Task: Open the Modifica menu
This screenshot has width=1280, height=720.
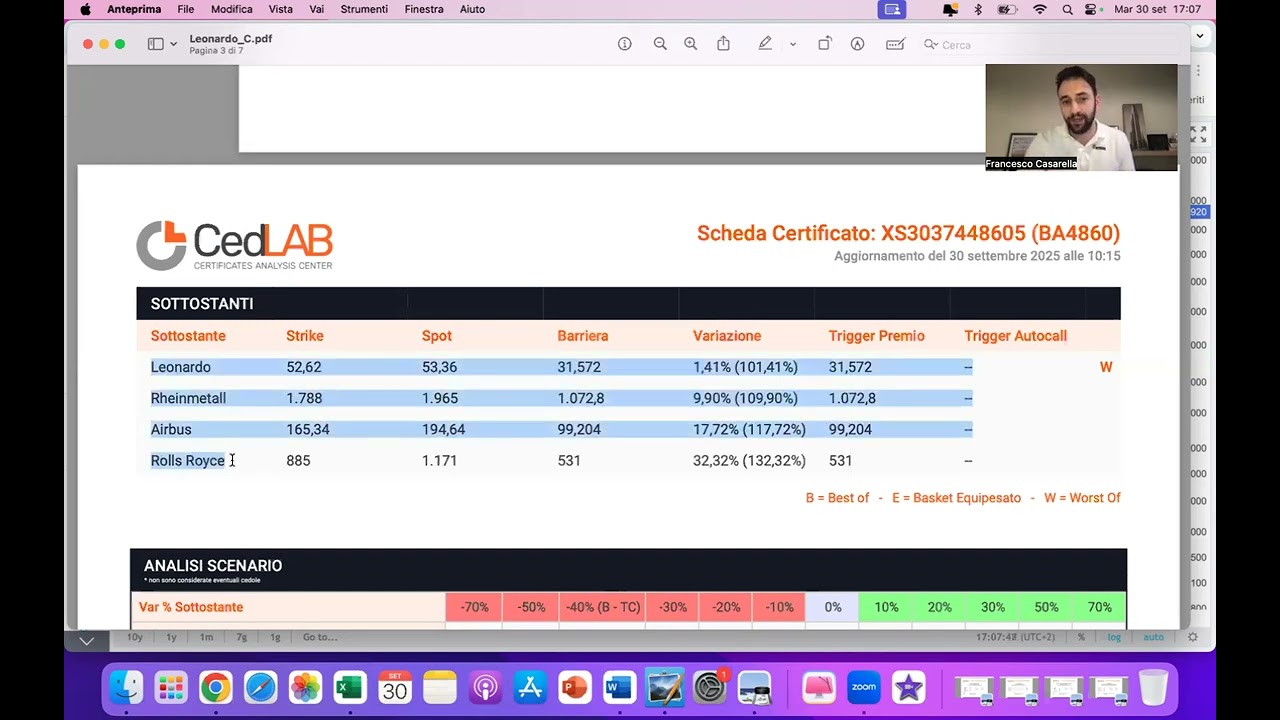Action: click(232, 9)
